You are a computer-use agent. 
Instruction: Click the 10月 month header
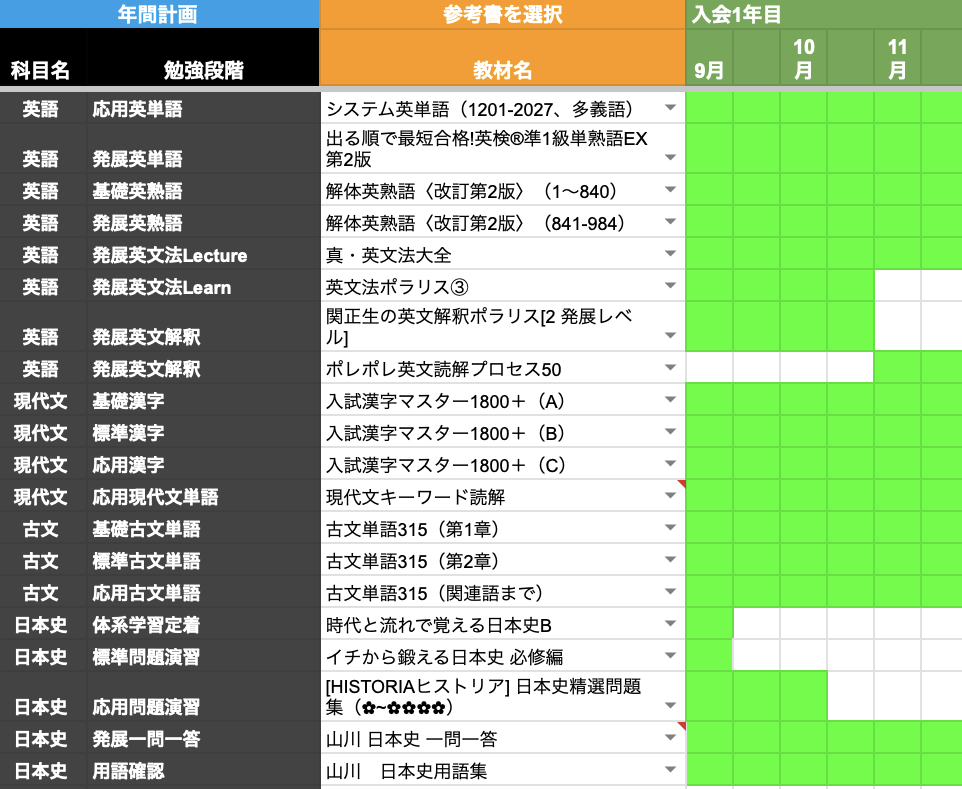(x=803, y=58)
